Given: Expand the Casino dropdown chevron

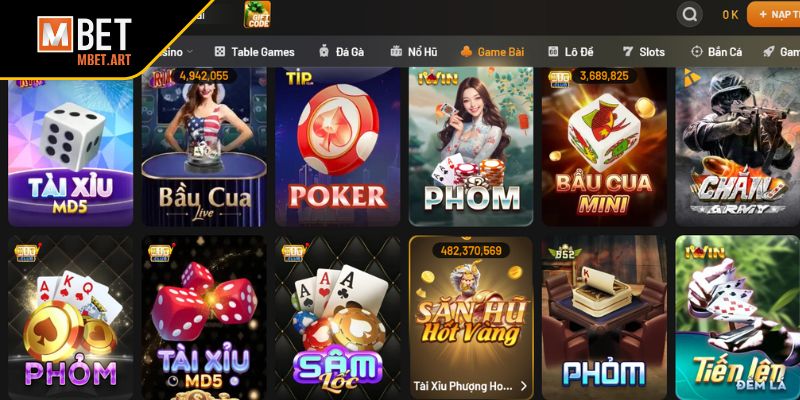Looking at the screenshot, I should 190,52.
